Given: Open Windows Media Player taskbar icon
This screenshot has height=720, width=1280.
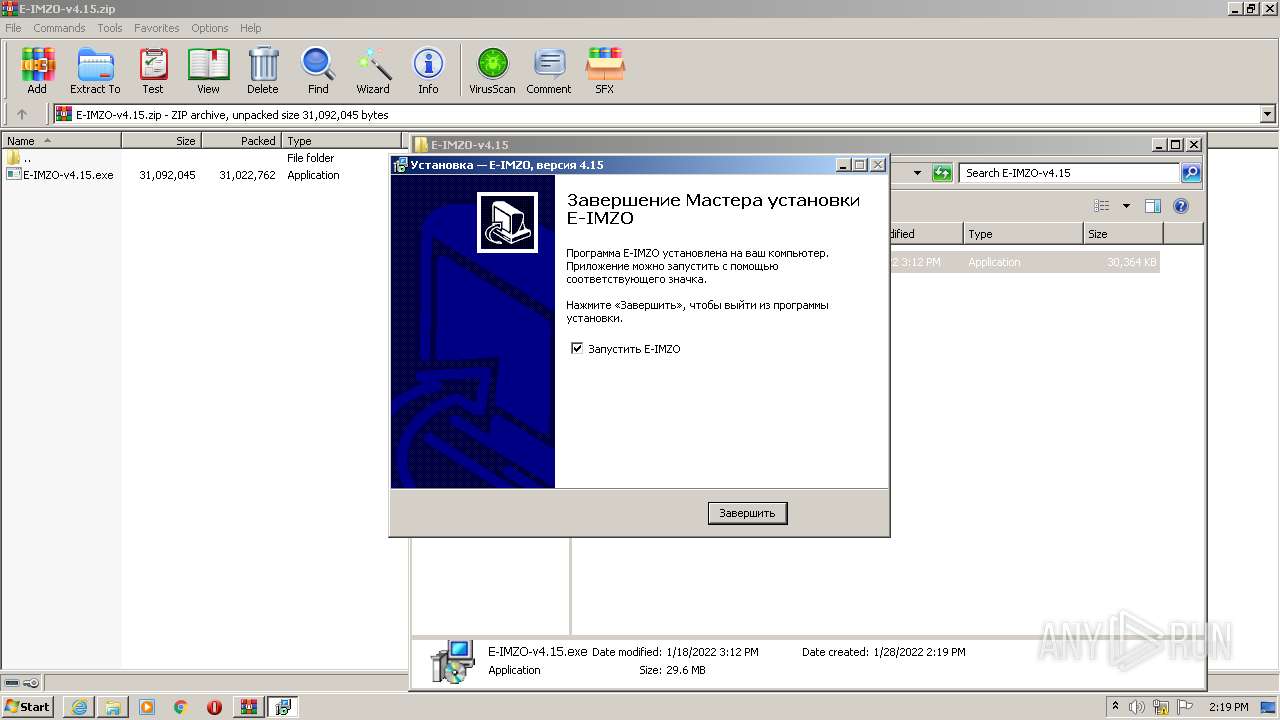Looking at the screenshot, I should pyautogui.click(x=147, y=707).
